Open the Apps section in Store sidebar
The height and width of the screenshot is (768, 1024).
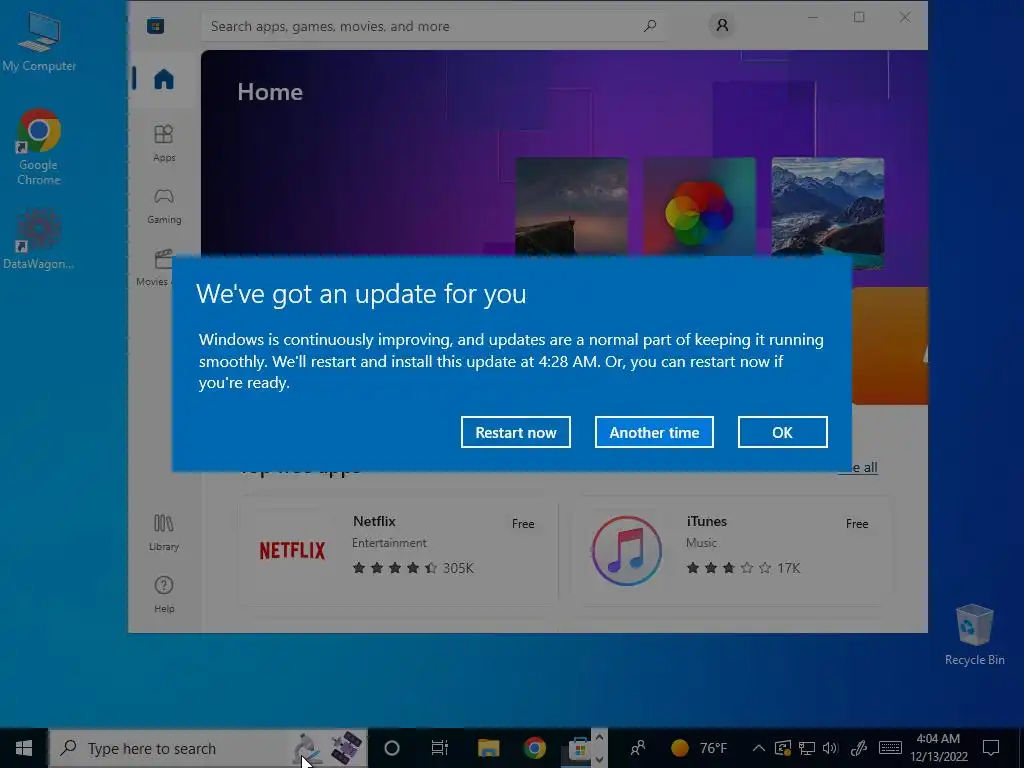click(164, 143)
